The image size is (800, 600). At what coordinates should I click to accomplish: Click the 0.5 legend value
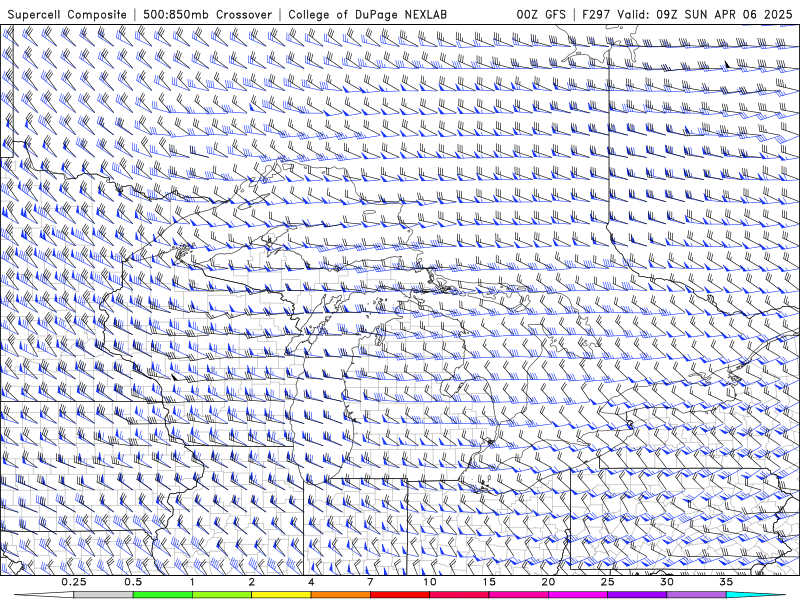pyautogui.click(x=133, y=582)
